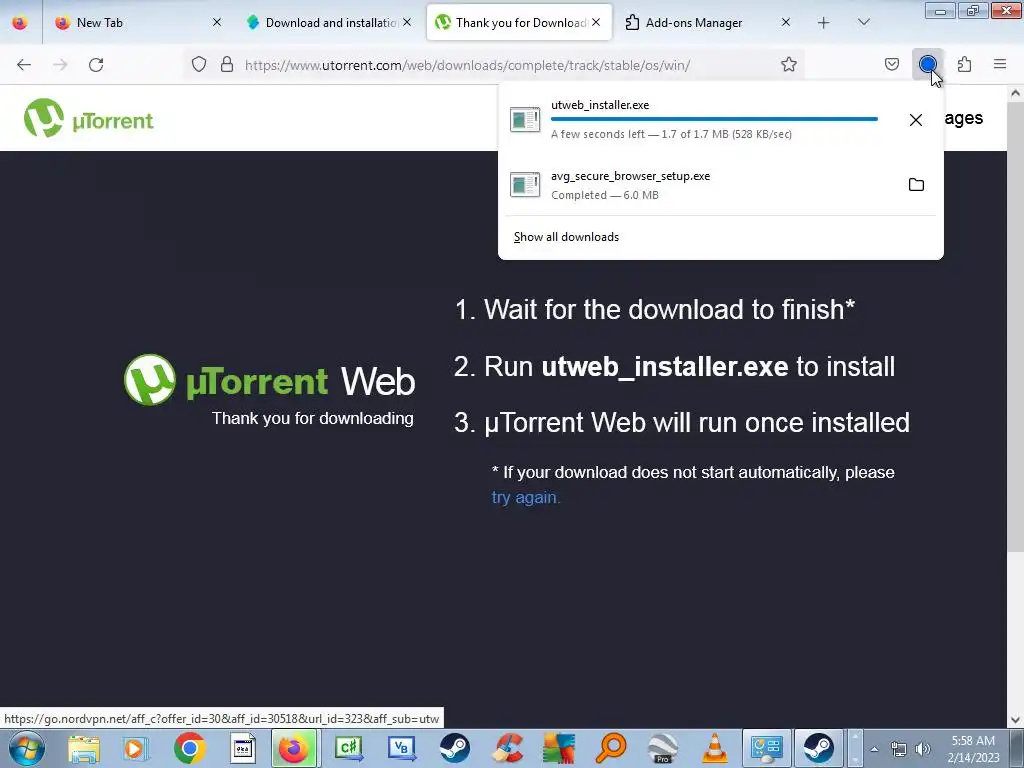Close the New Tab tab
This screenshot has width=1024, height=768.
[217, 22]
